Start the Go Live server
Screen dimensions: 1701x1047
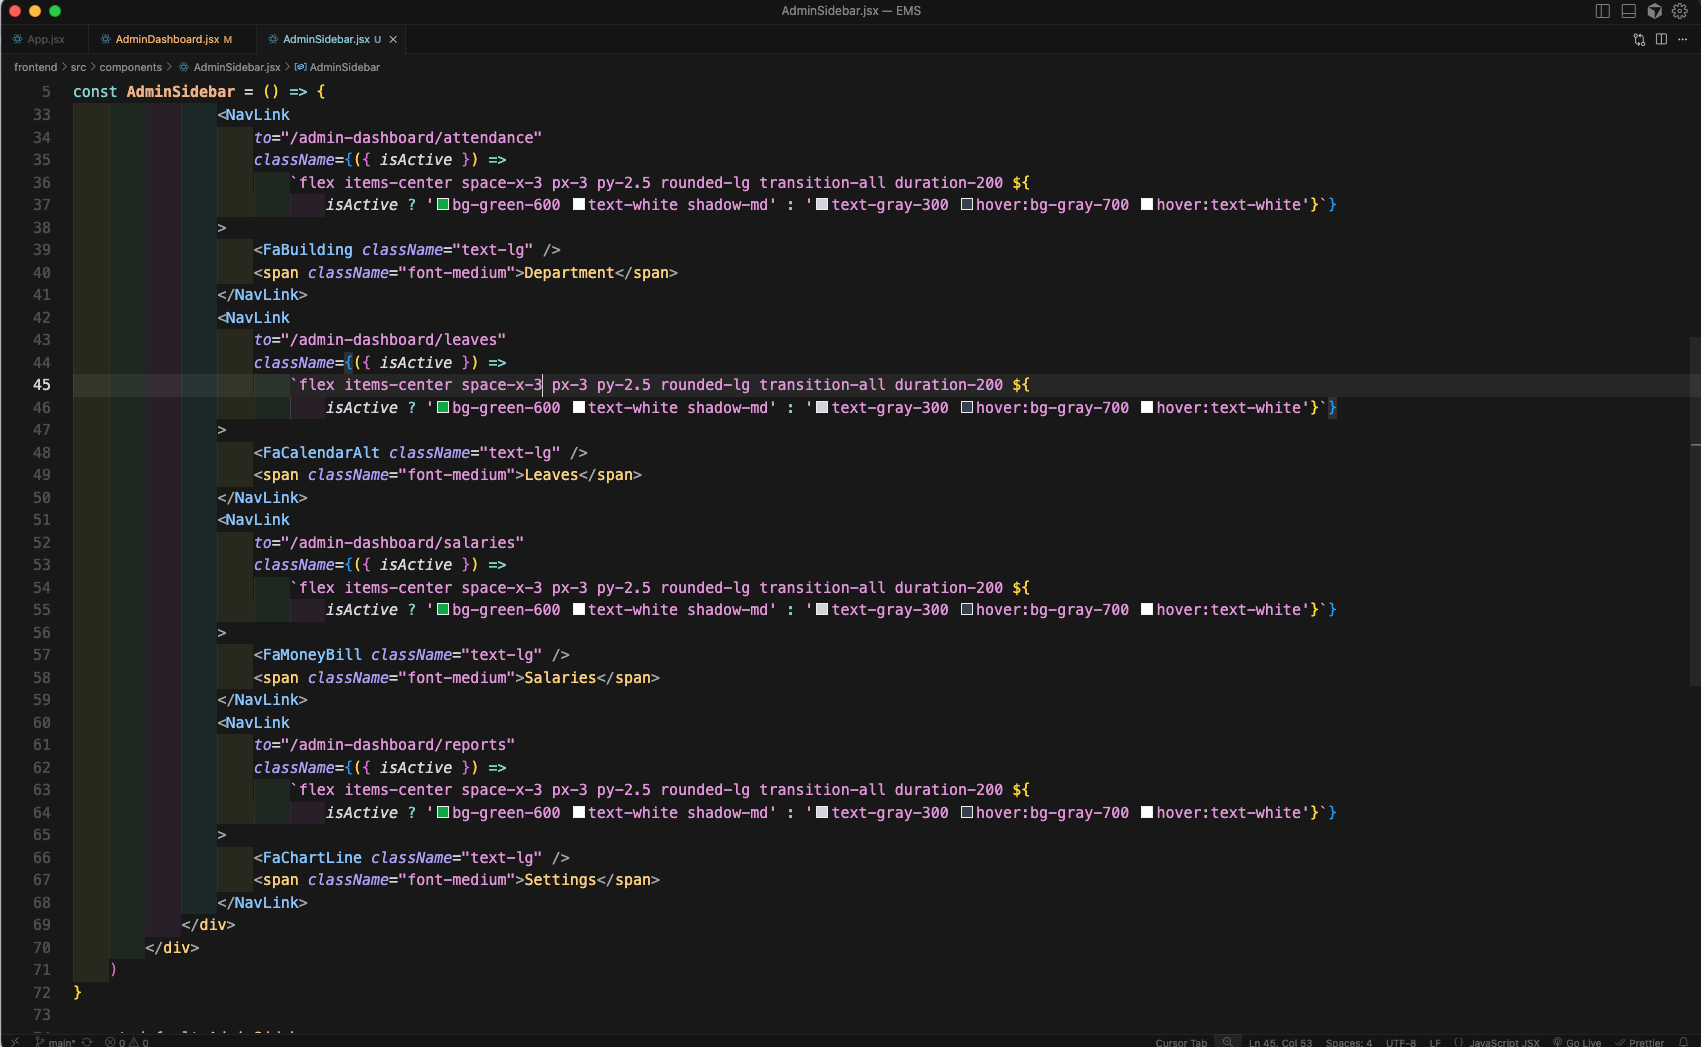tap(1577, 1042)
